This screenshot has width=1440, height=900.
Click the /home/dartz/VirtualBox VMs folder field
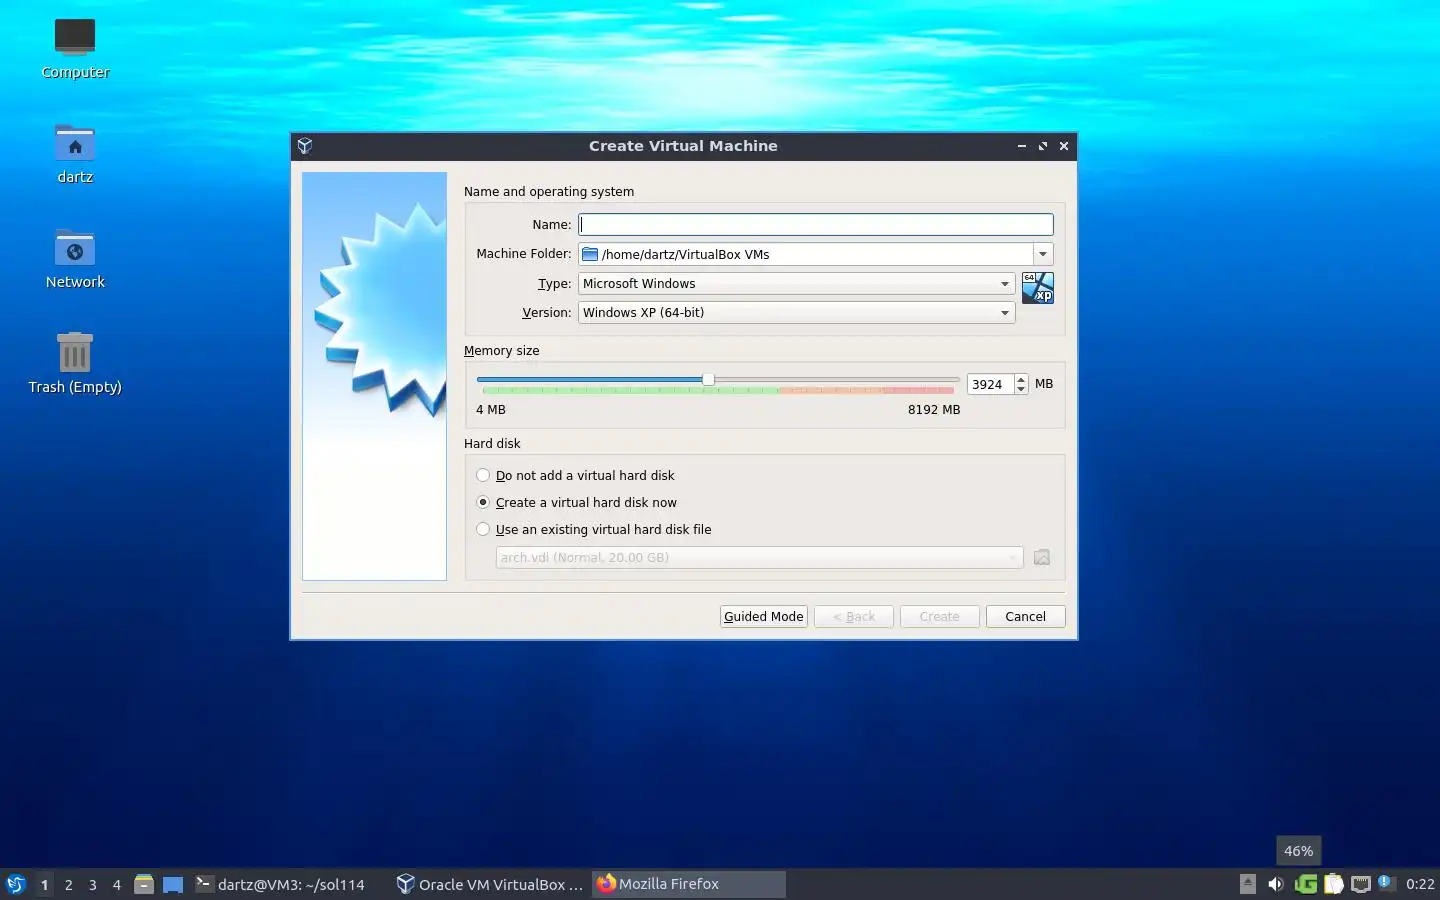pyautogui.click(x=805, y=254)
